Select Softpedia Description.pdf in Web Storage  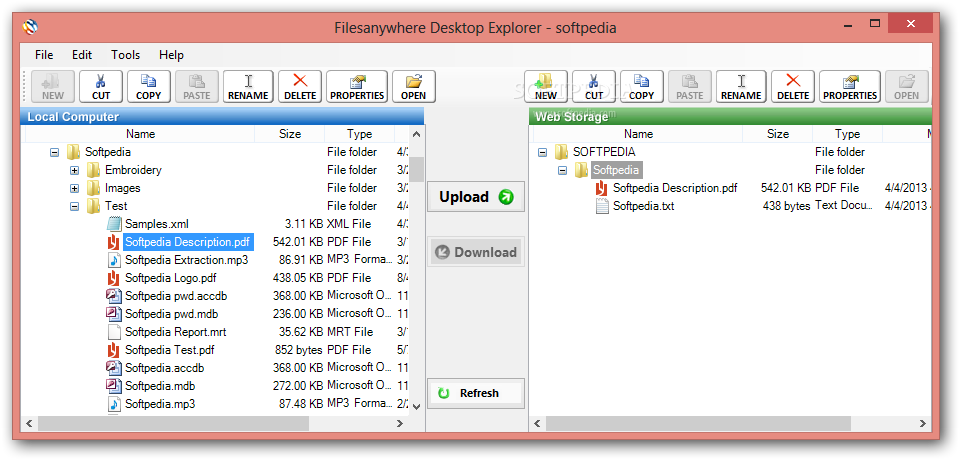click(675, 188)
